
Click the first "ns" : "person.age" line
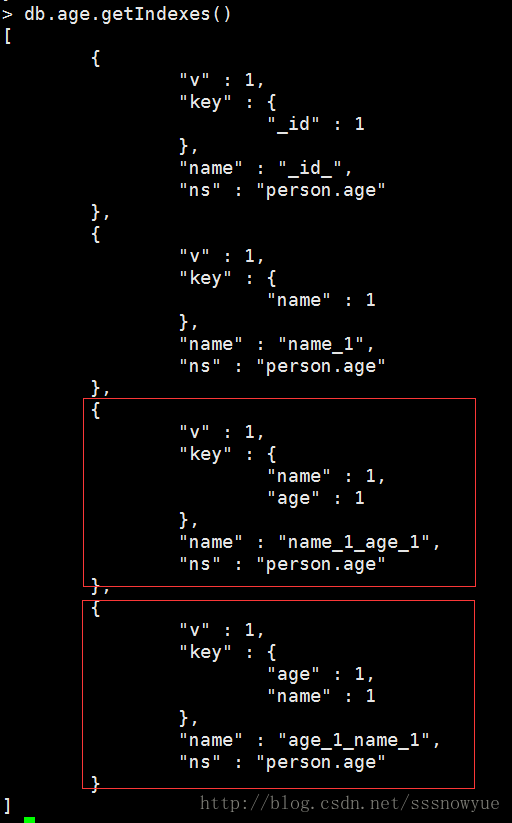click(x=283, y=191)
